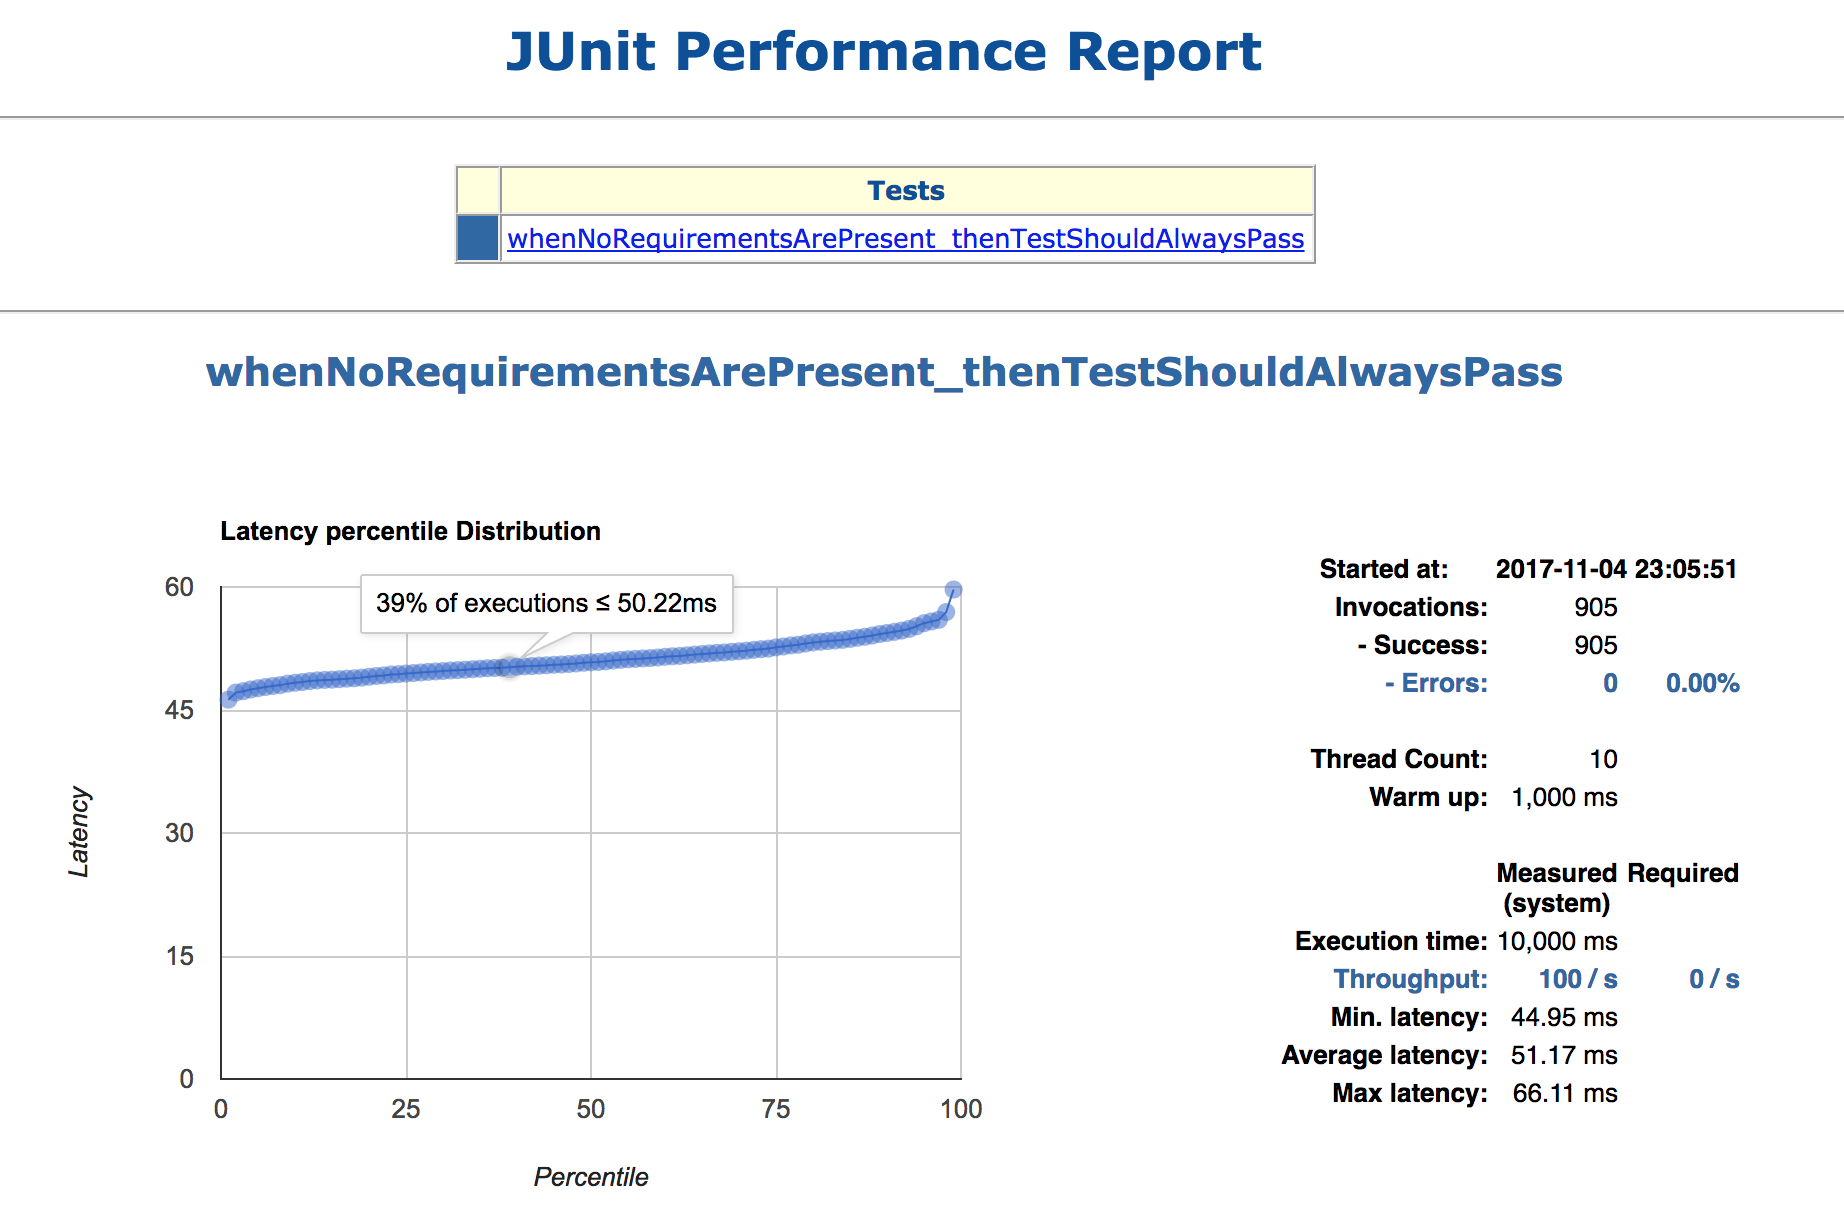Click the 'Latency percentile Distribution' chart title
The width and height of the screenshot is (1844, 1228).
point(410,531)
